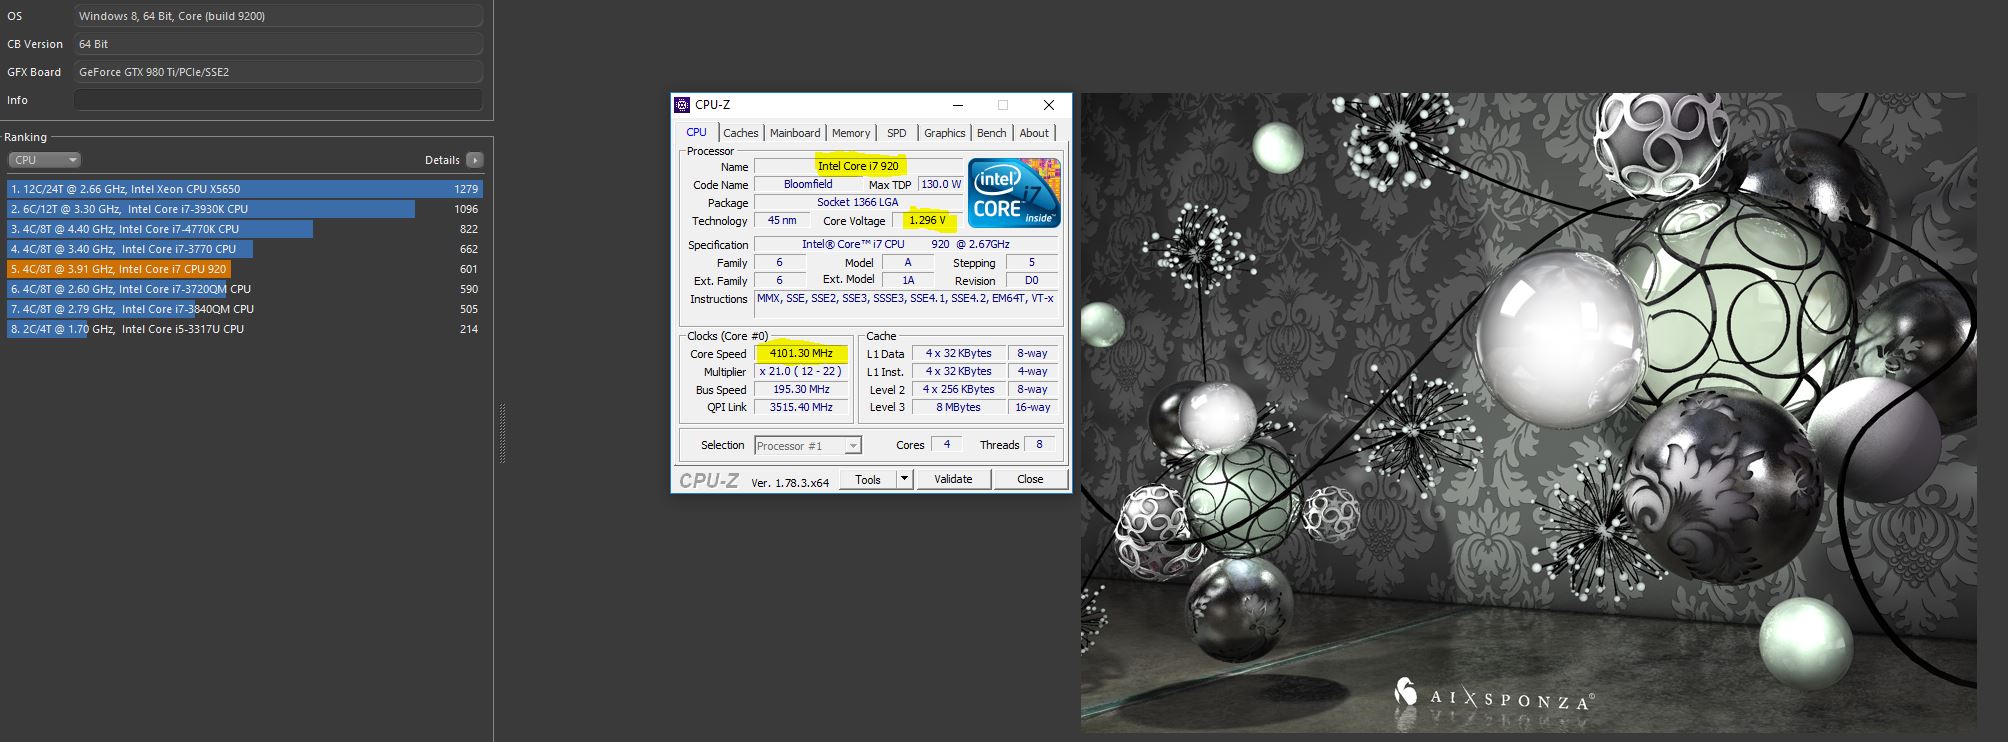2008x742 pixels.
Task: Click the Core Speed value 4101.30 MHz
Action: pos(801,353)
